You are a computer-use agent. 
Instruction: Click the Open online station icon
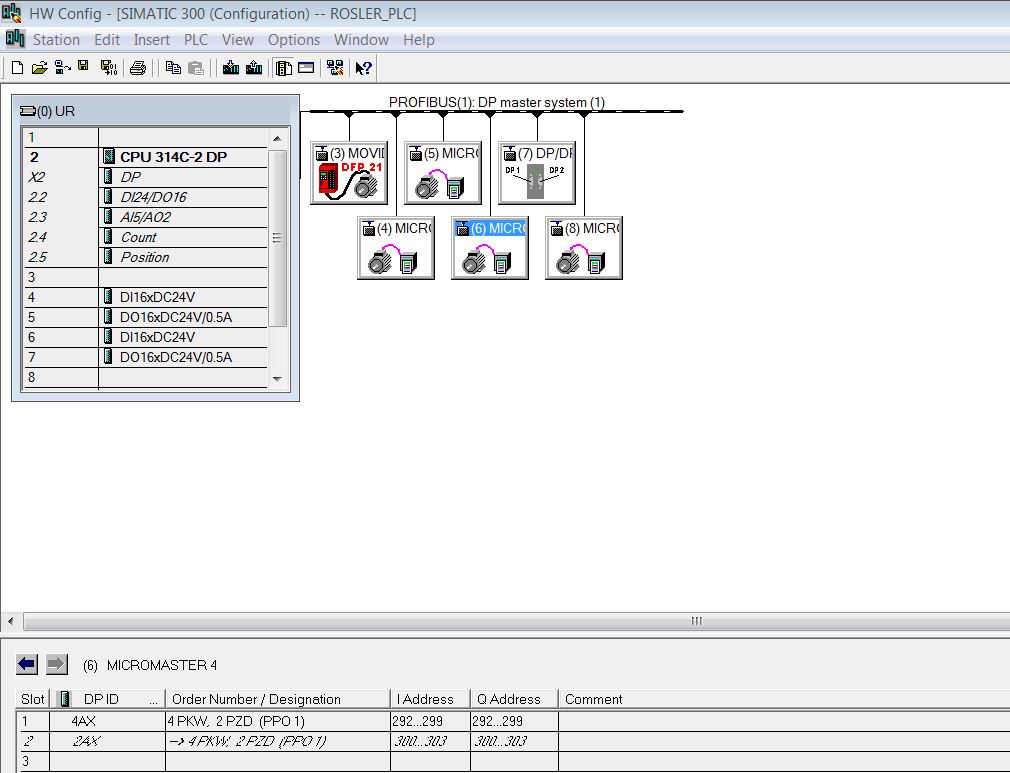coord(62,68)
